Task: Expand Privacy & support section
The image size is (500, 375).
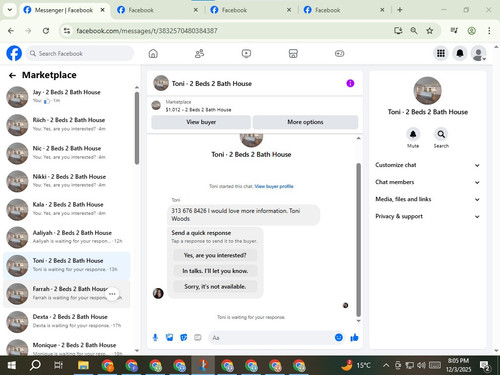Action: click(427, 216)
